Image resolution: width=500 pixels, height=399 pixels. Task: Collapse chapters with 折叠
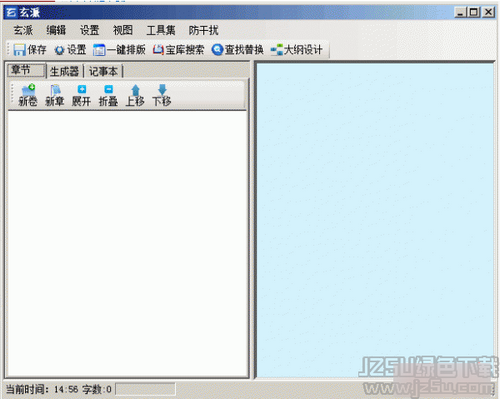108,95
